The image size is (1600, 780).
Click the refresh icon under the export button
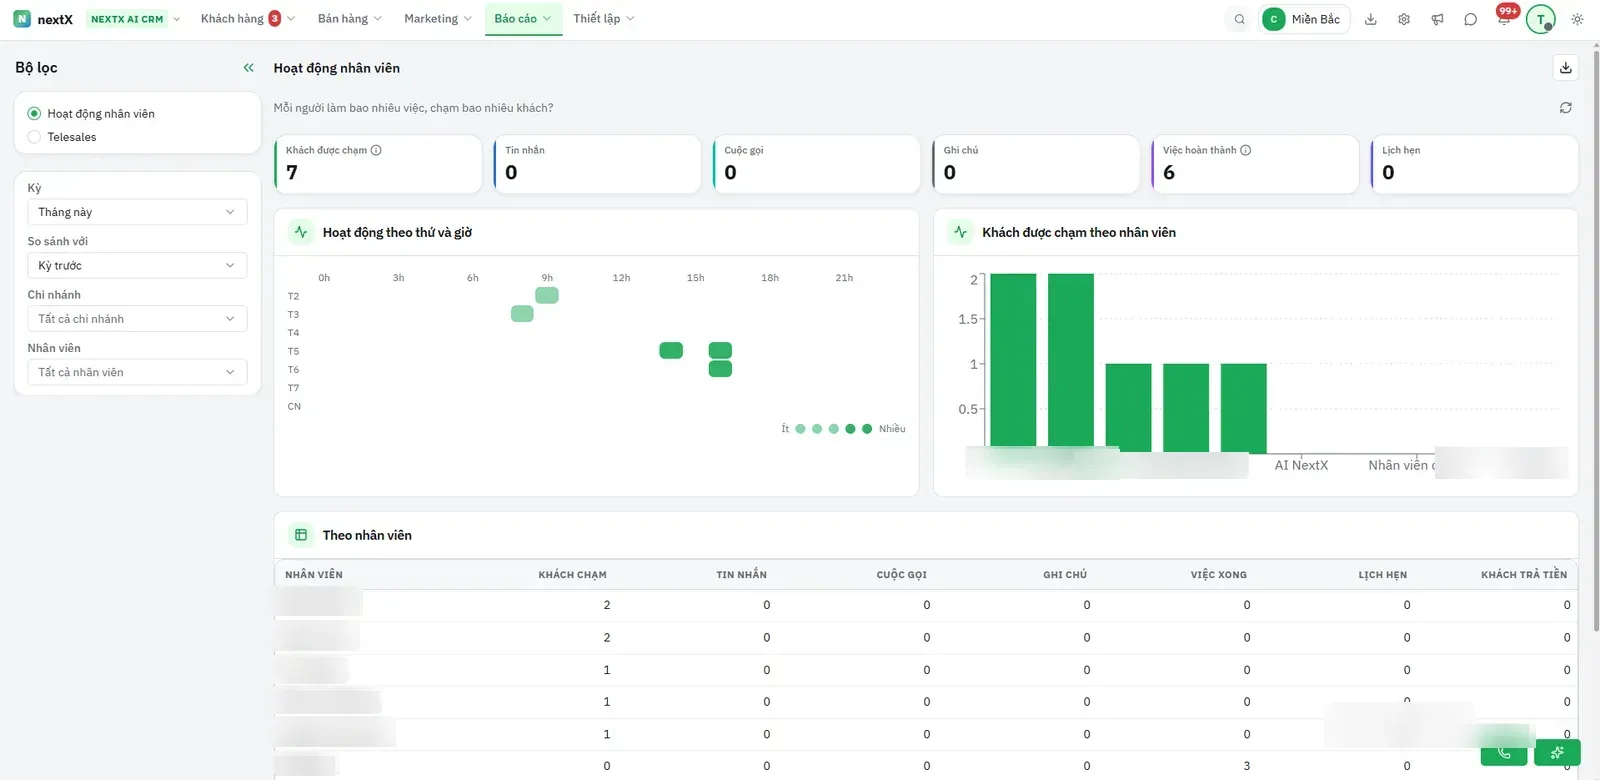[1566, 108]
